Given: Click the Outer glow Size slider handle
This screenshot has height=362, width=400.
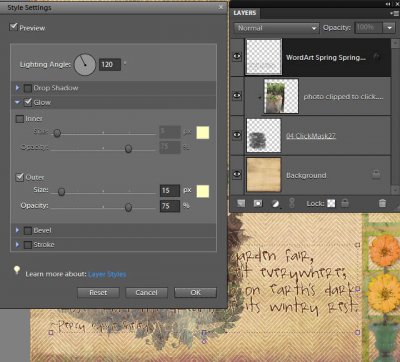Looking at the screenshot, I should tap(61, 192).
